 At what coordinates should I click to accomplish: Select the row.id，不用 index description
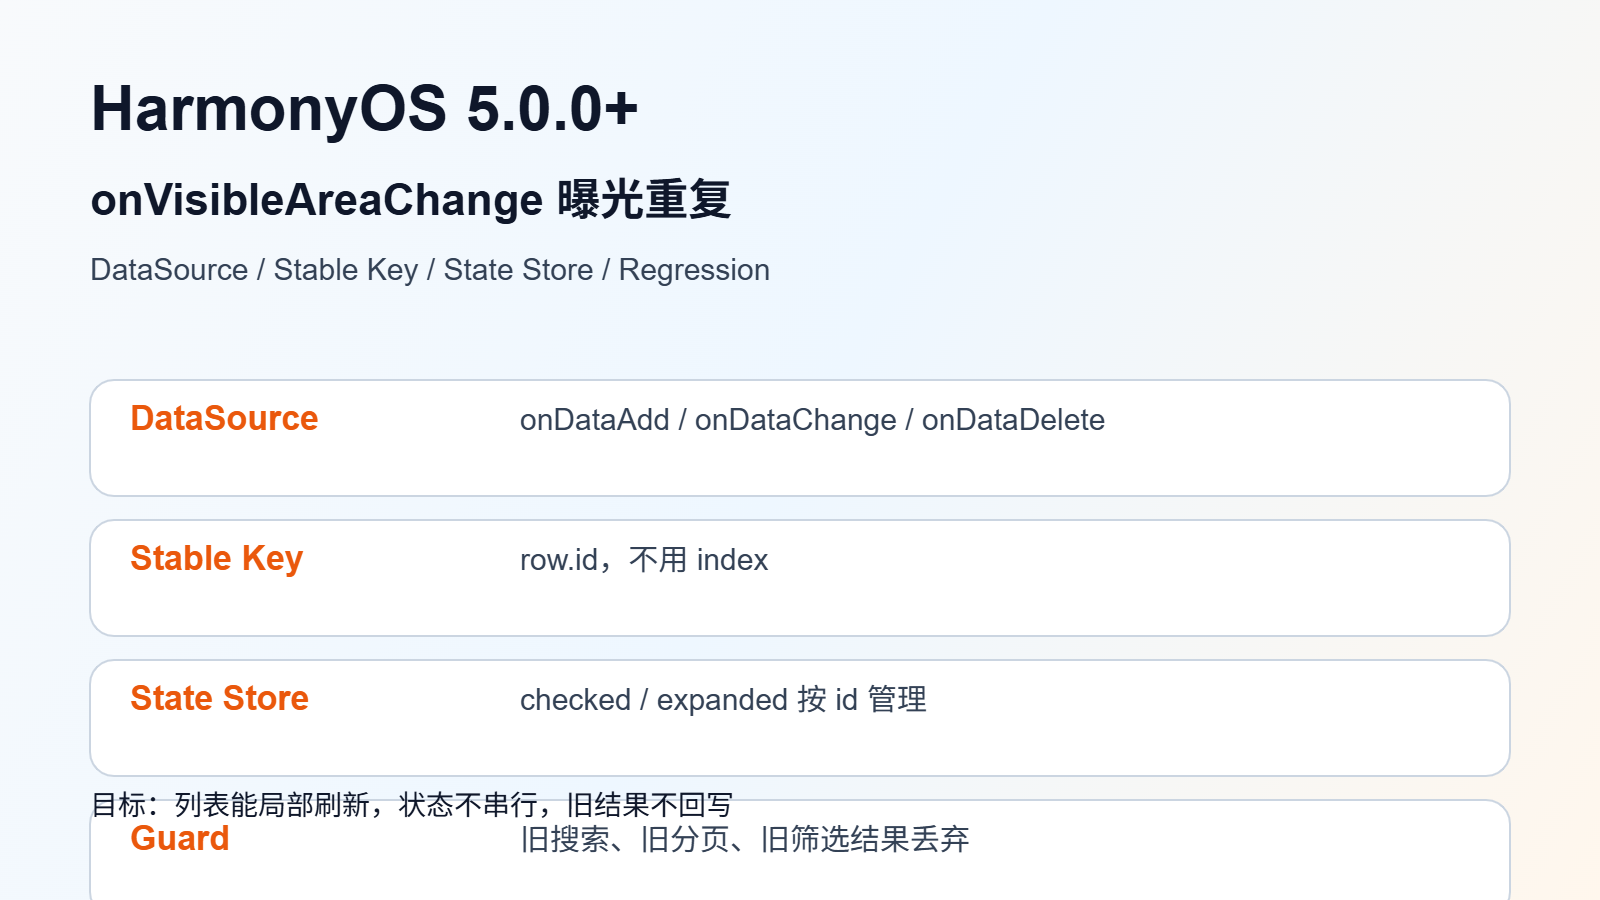pyautogui.click(x=644, y=560)
